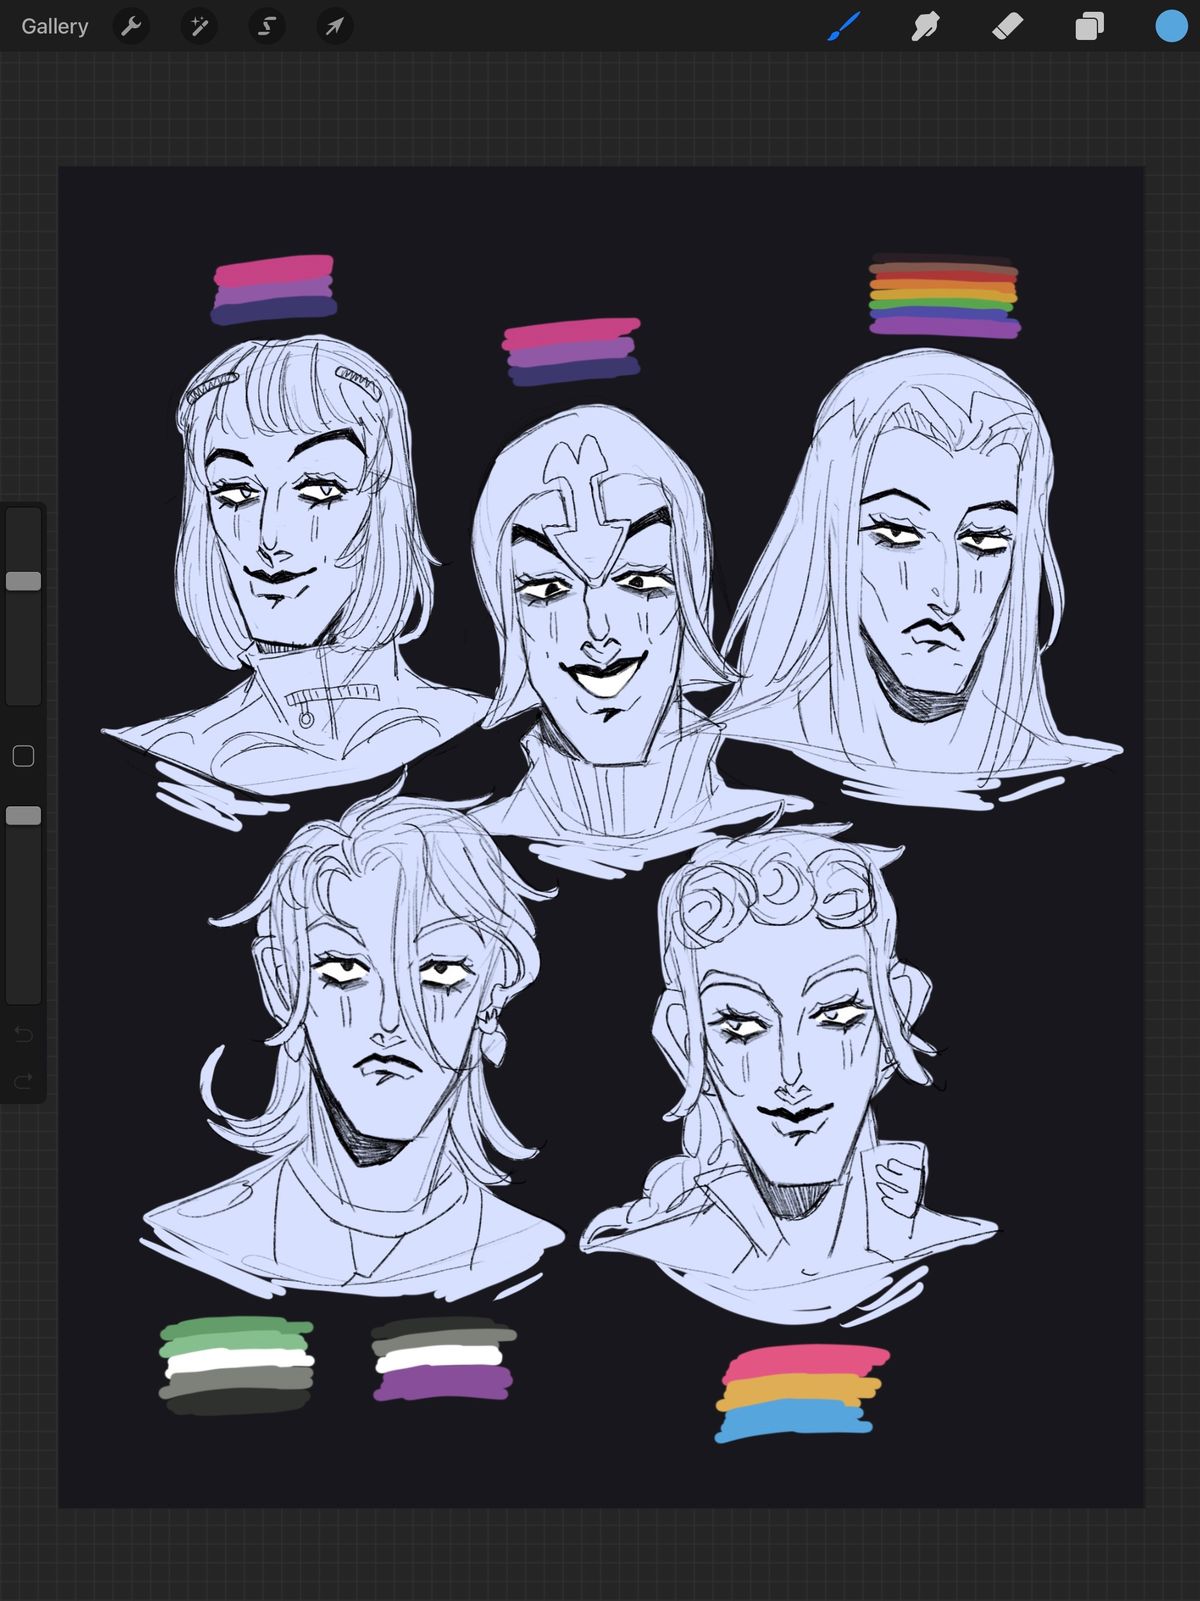Open the Actions wrench menu
The width and height of the screenshot is (1200, 1601).
click(131, 27)
